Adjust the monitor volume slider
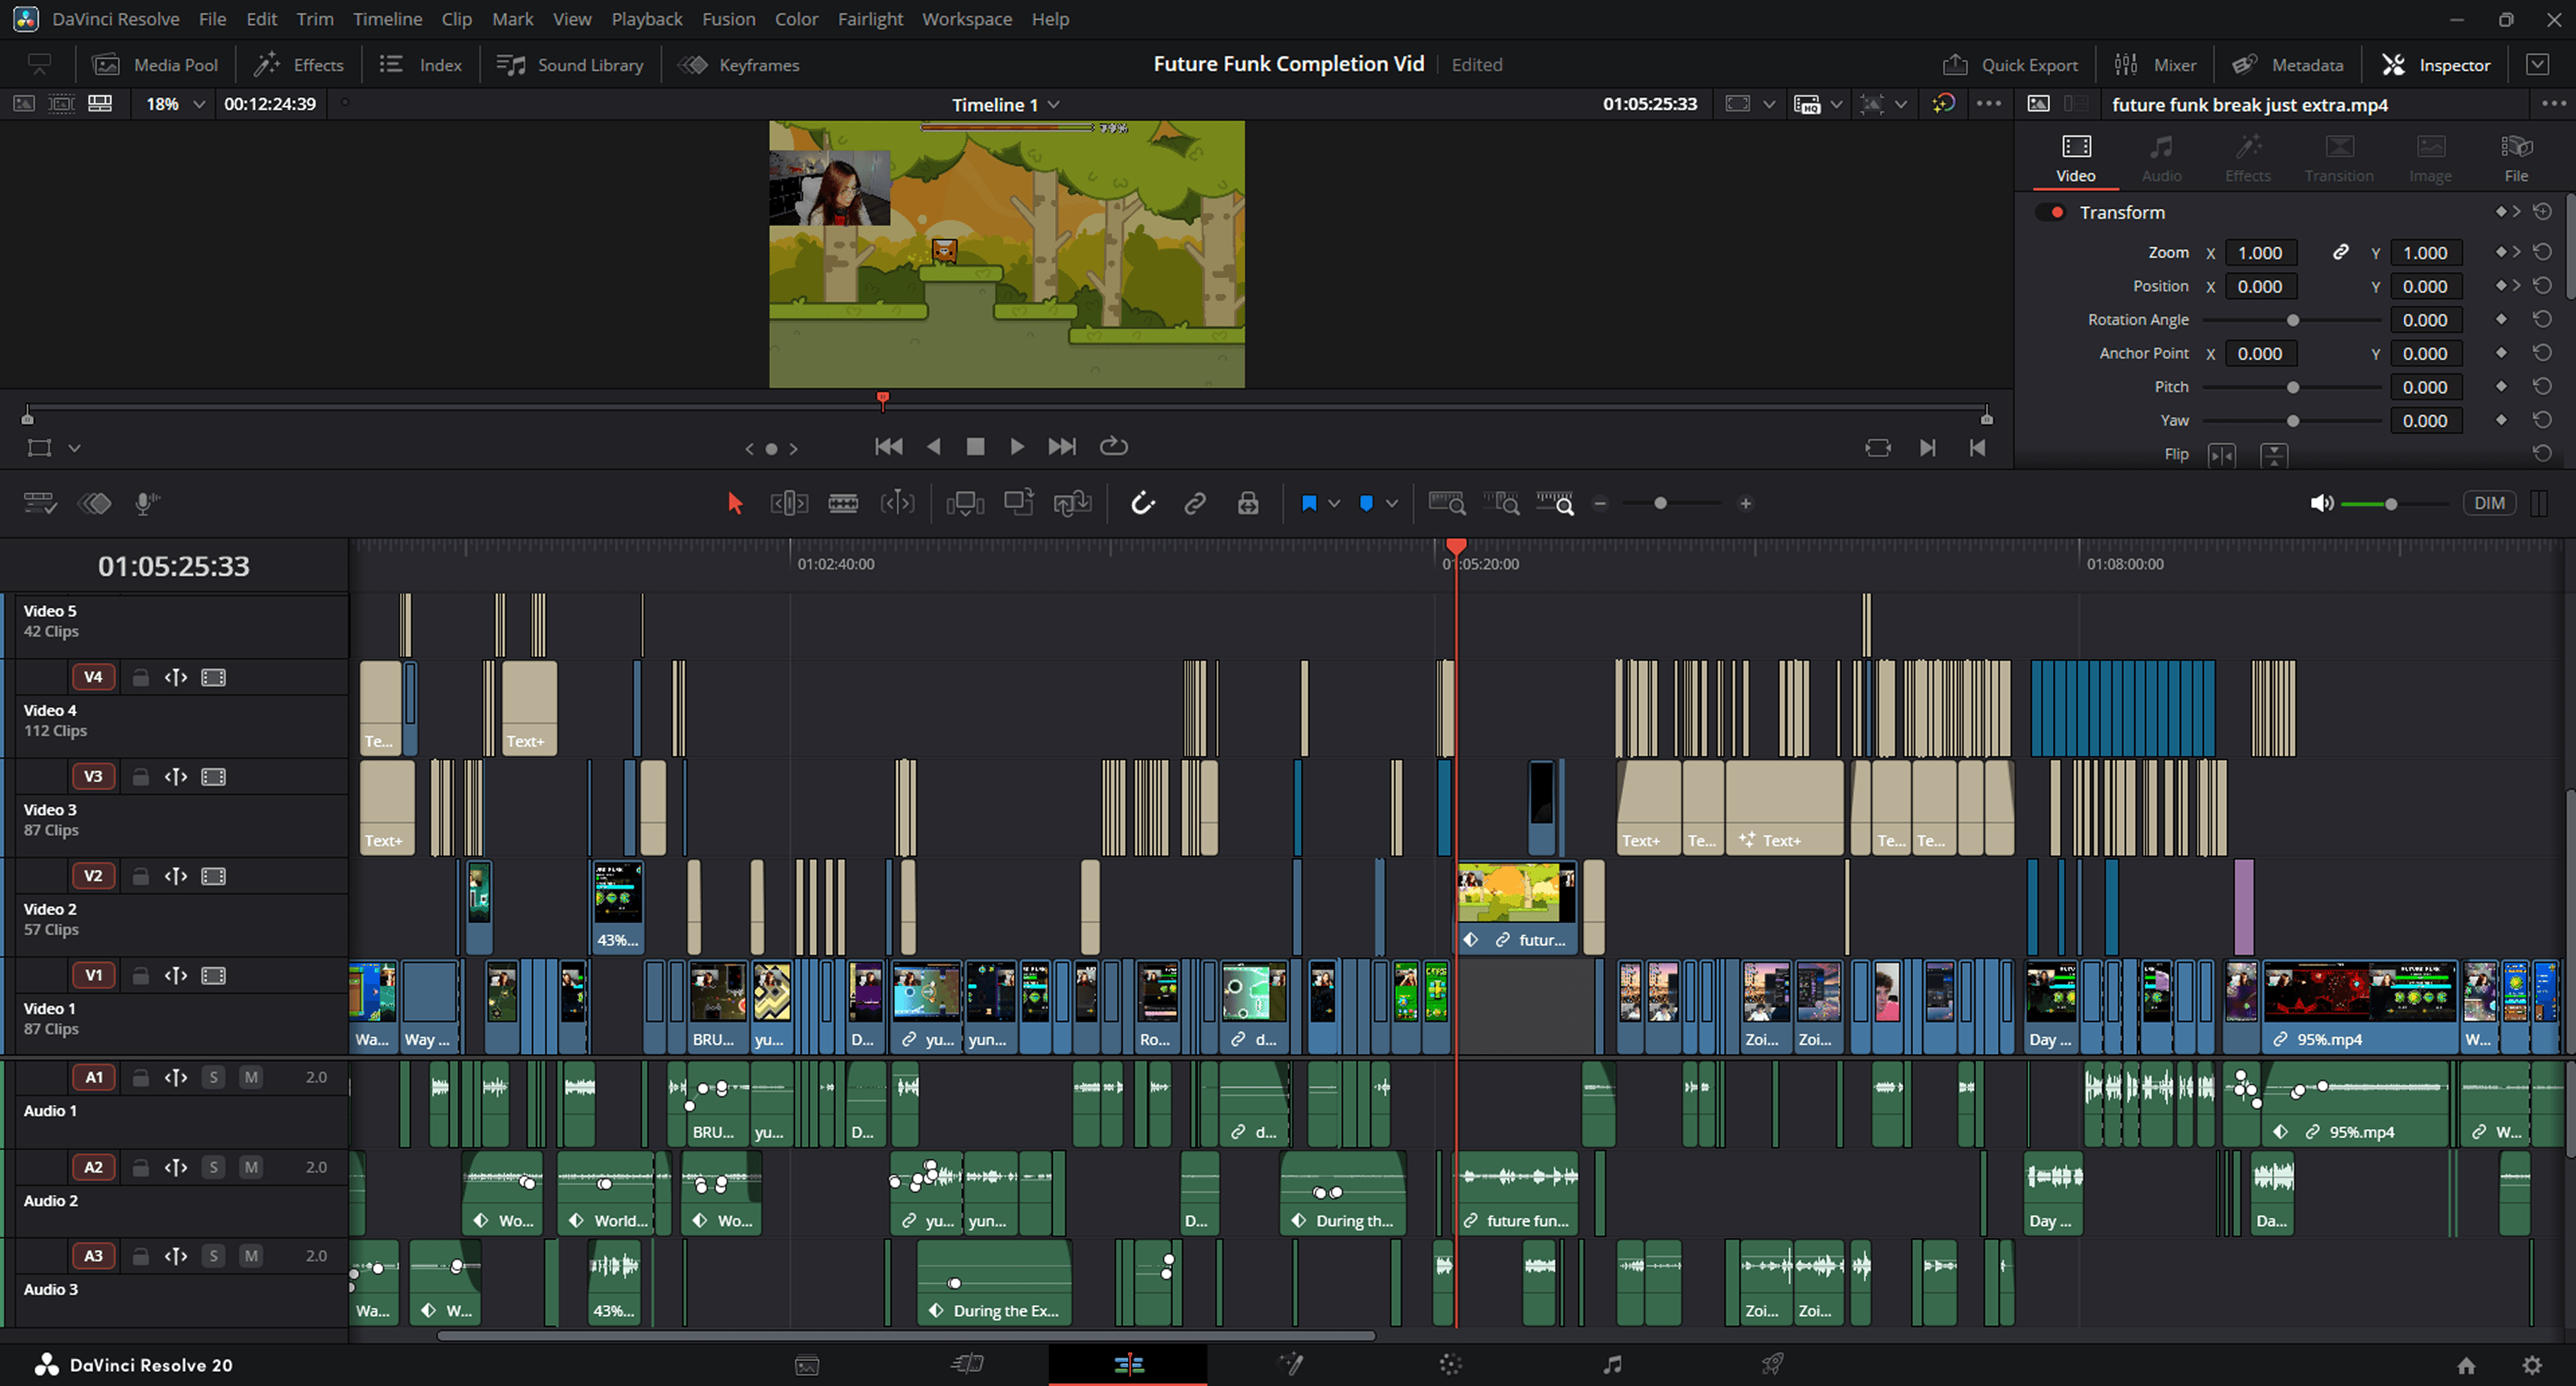This screenshot has height=1386, width=2576. 2391,504
